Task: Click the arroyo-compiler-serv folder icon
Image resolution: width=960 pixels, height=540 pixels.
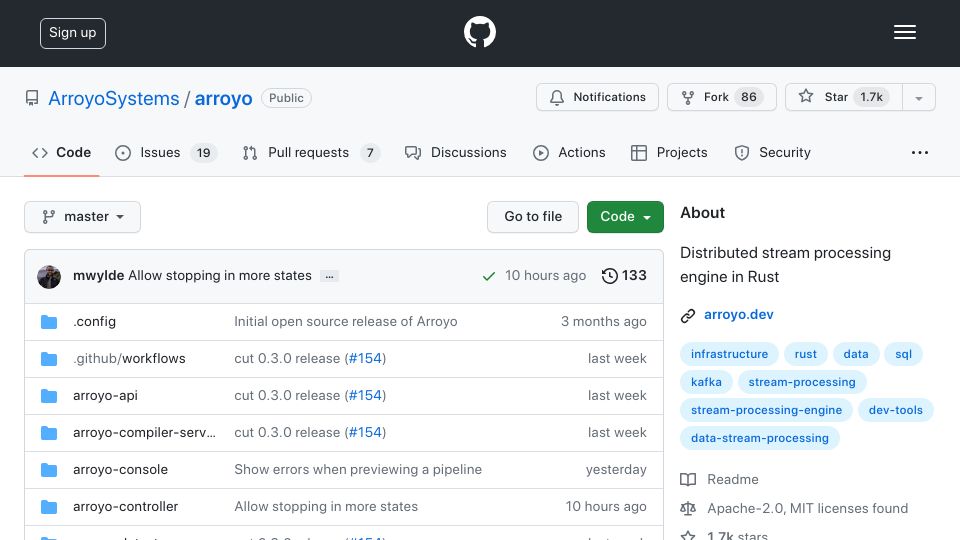Action: click(49, 433)
